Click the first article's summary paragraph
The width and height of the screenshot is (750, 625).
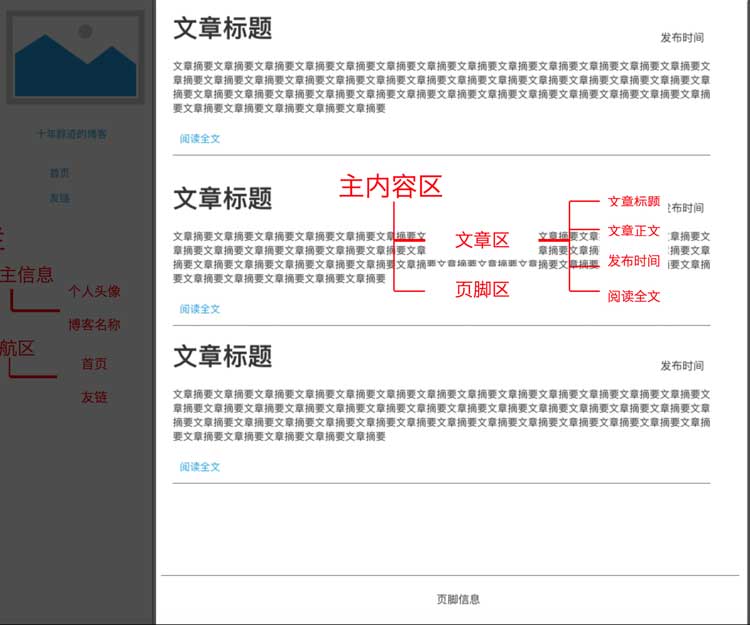click(x=441, y=87)
